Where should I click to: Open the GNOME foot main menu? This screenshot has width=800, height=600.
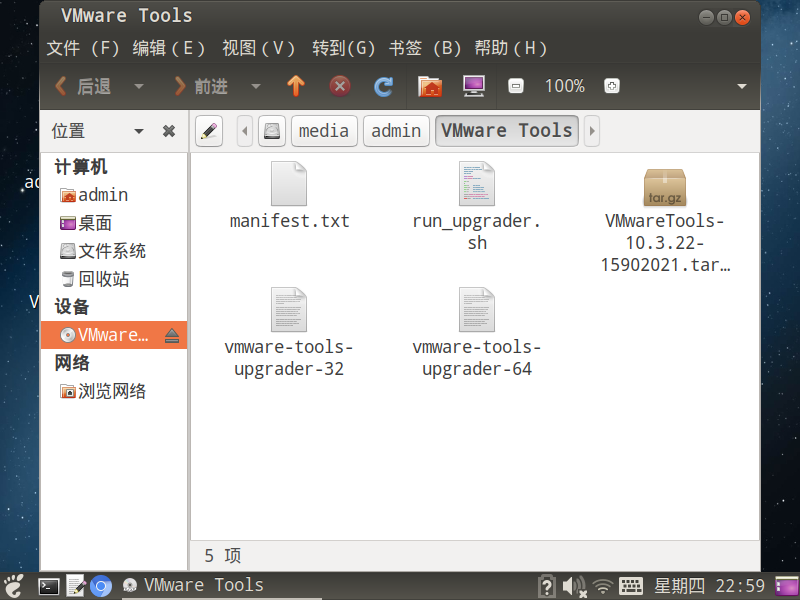click(x=14, y=586)
